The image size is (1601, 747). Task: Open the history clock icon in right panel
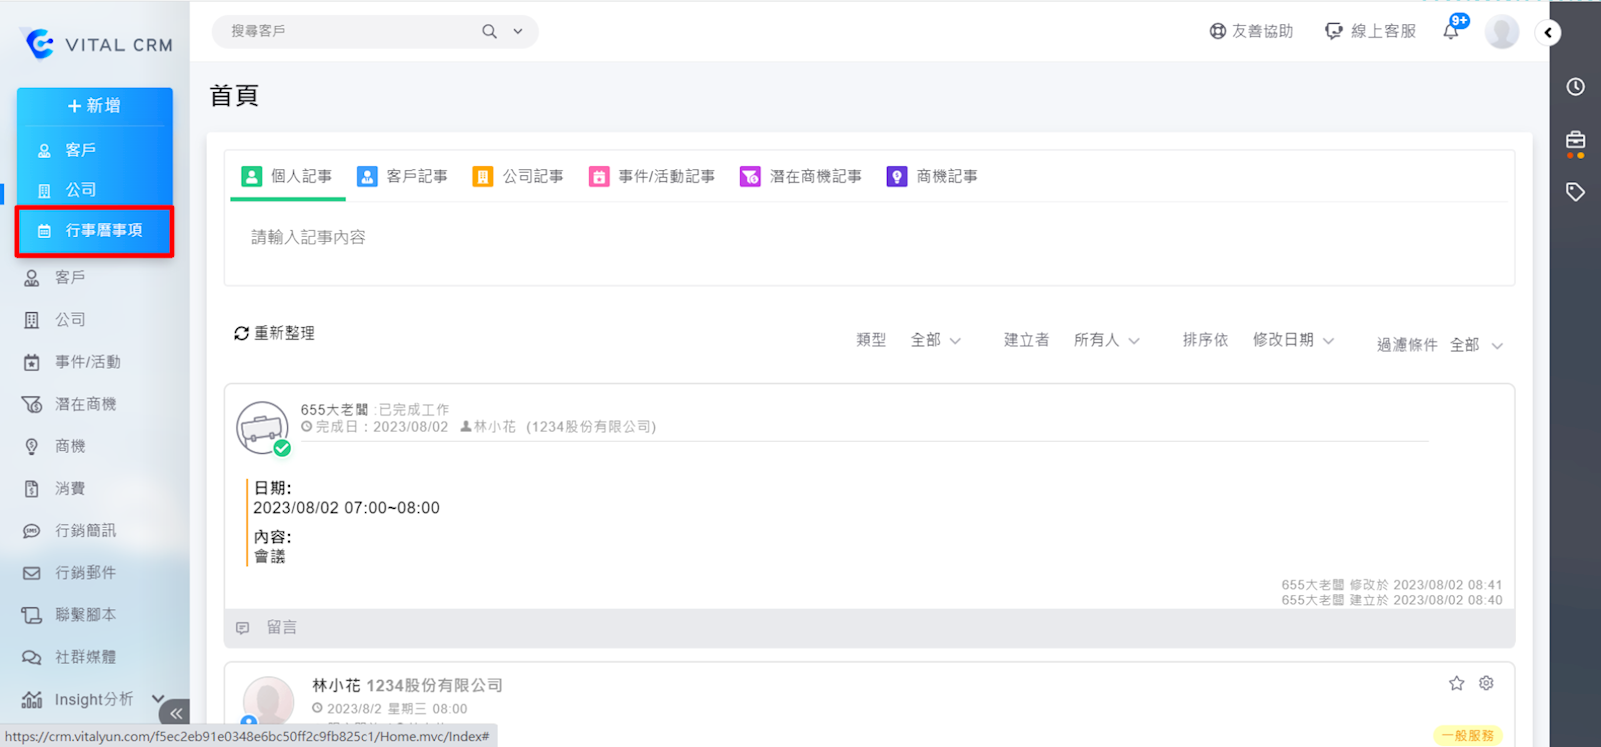(1575, 87)
